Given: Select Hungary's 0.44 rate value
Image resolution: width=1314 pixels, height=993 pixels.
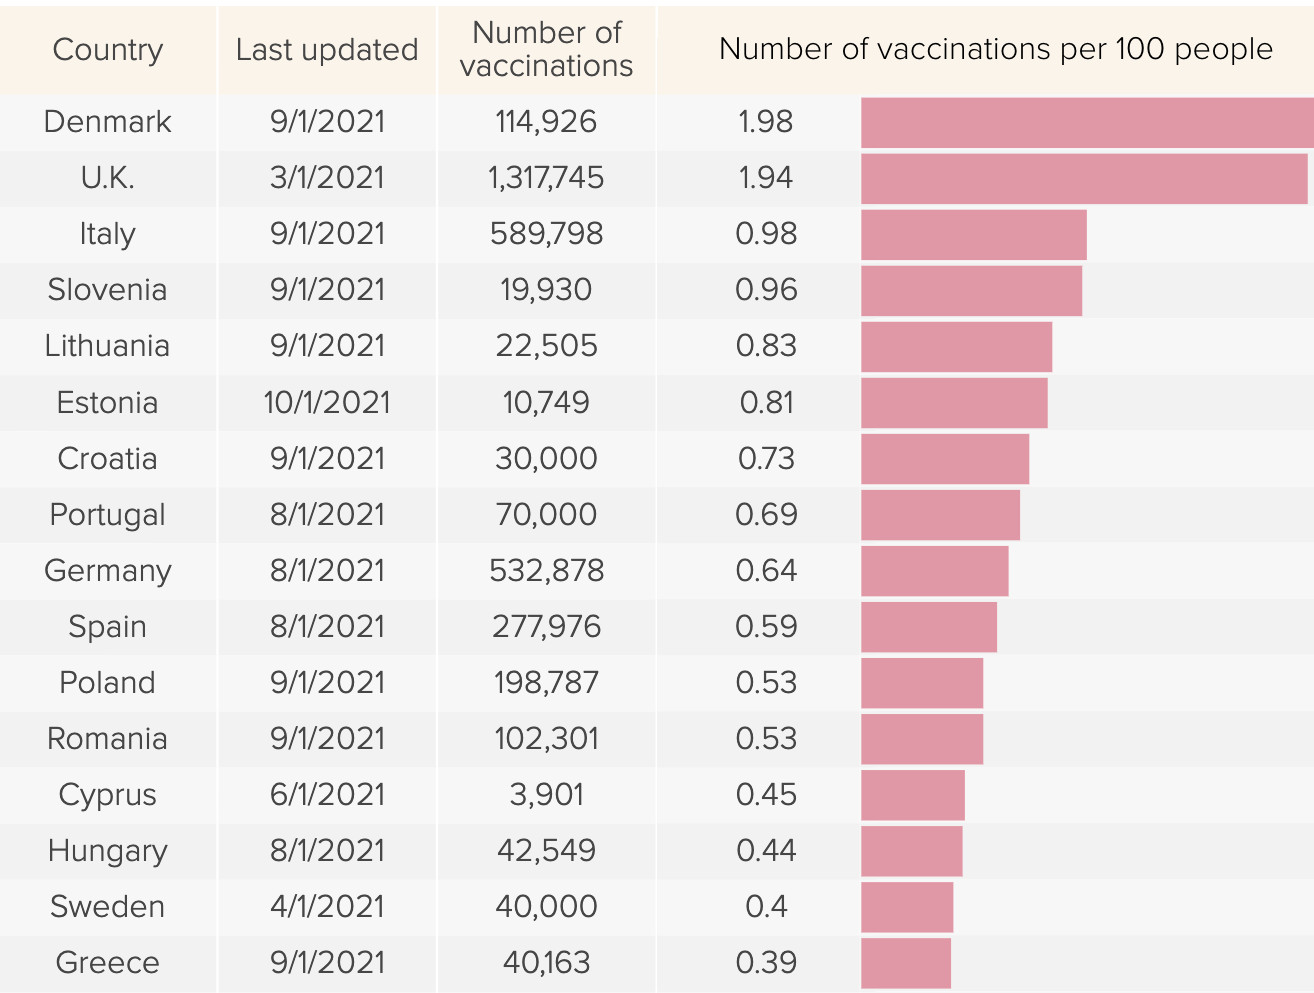Looking at the screenshot, I should click(766, 851).
